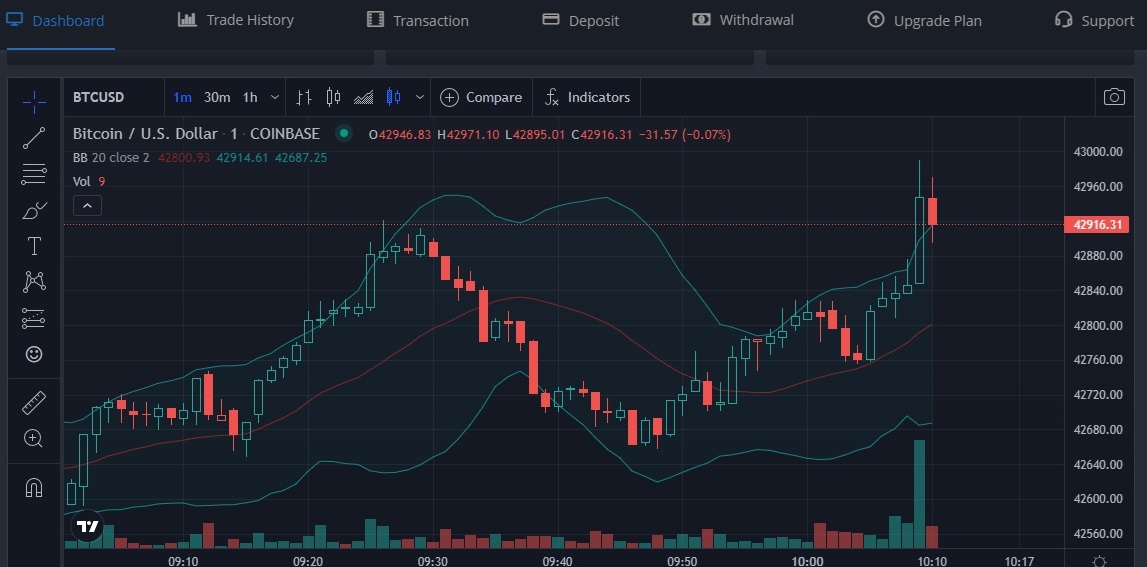Select the brush drawing tool

(34, 210)
